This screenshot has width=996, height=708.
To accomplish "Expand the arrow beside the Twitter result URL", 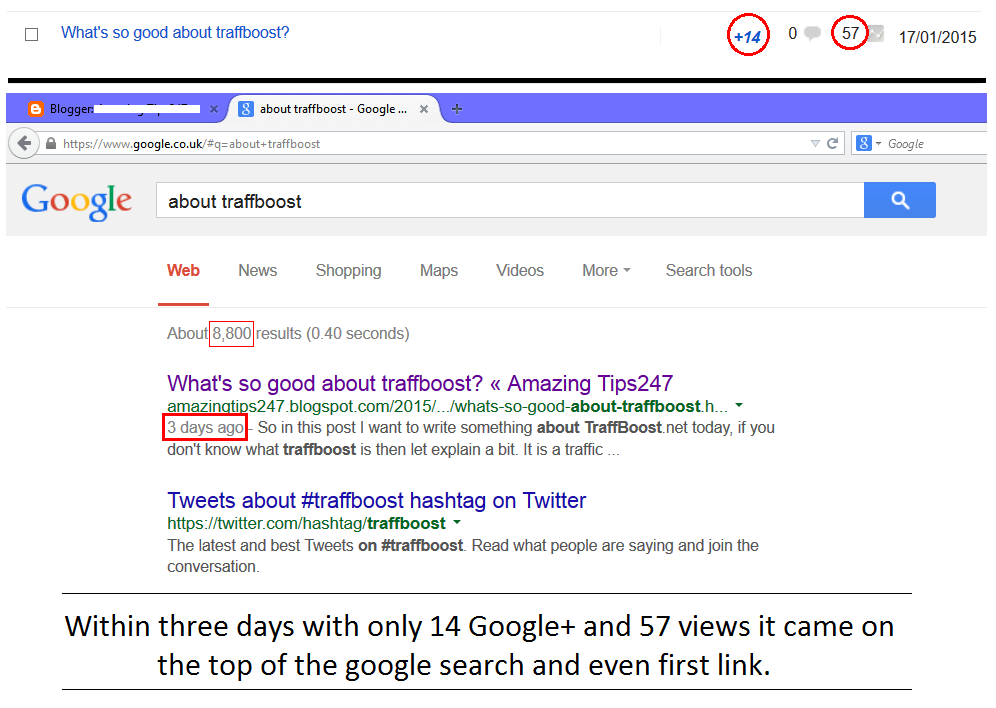I will pyautogui.click(x=457, y=523).
